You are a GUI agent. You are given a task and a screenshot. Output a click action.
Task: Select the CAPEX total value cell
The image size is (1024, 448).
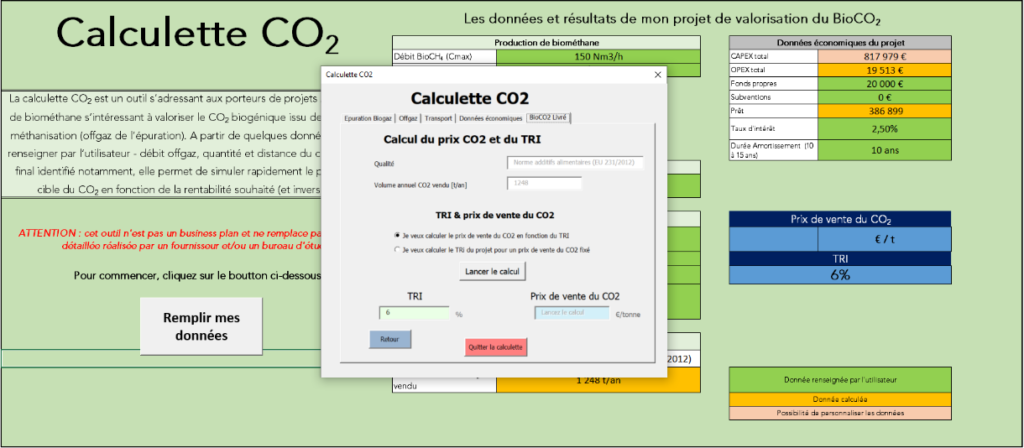[885, 57]
